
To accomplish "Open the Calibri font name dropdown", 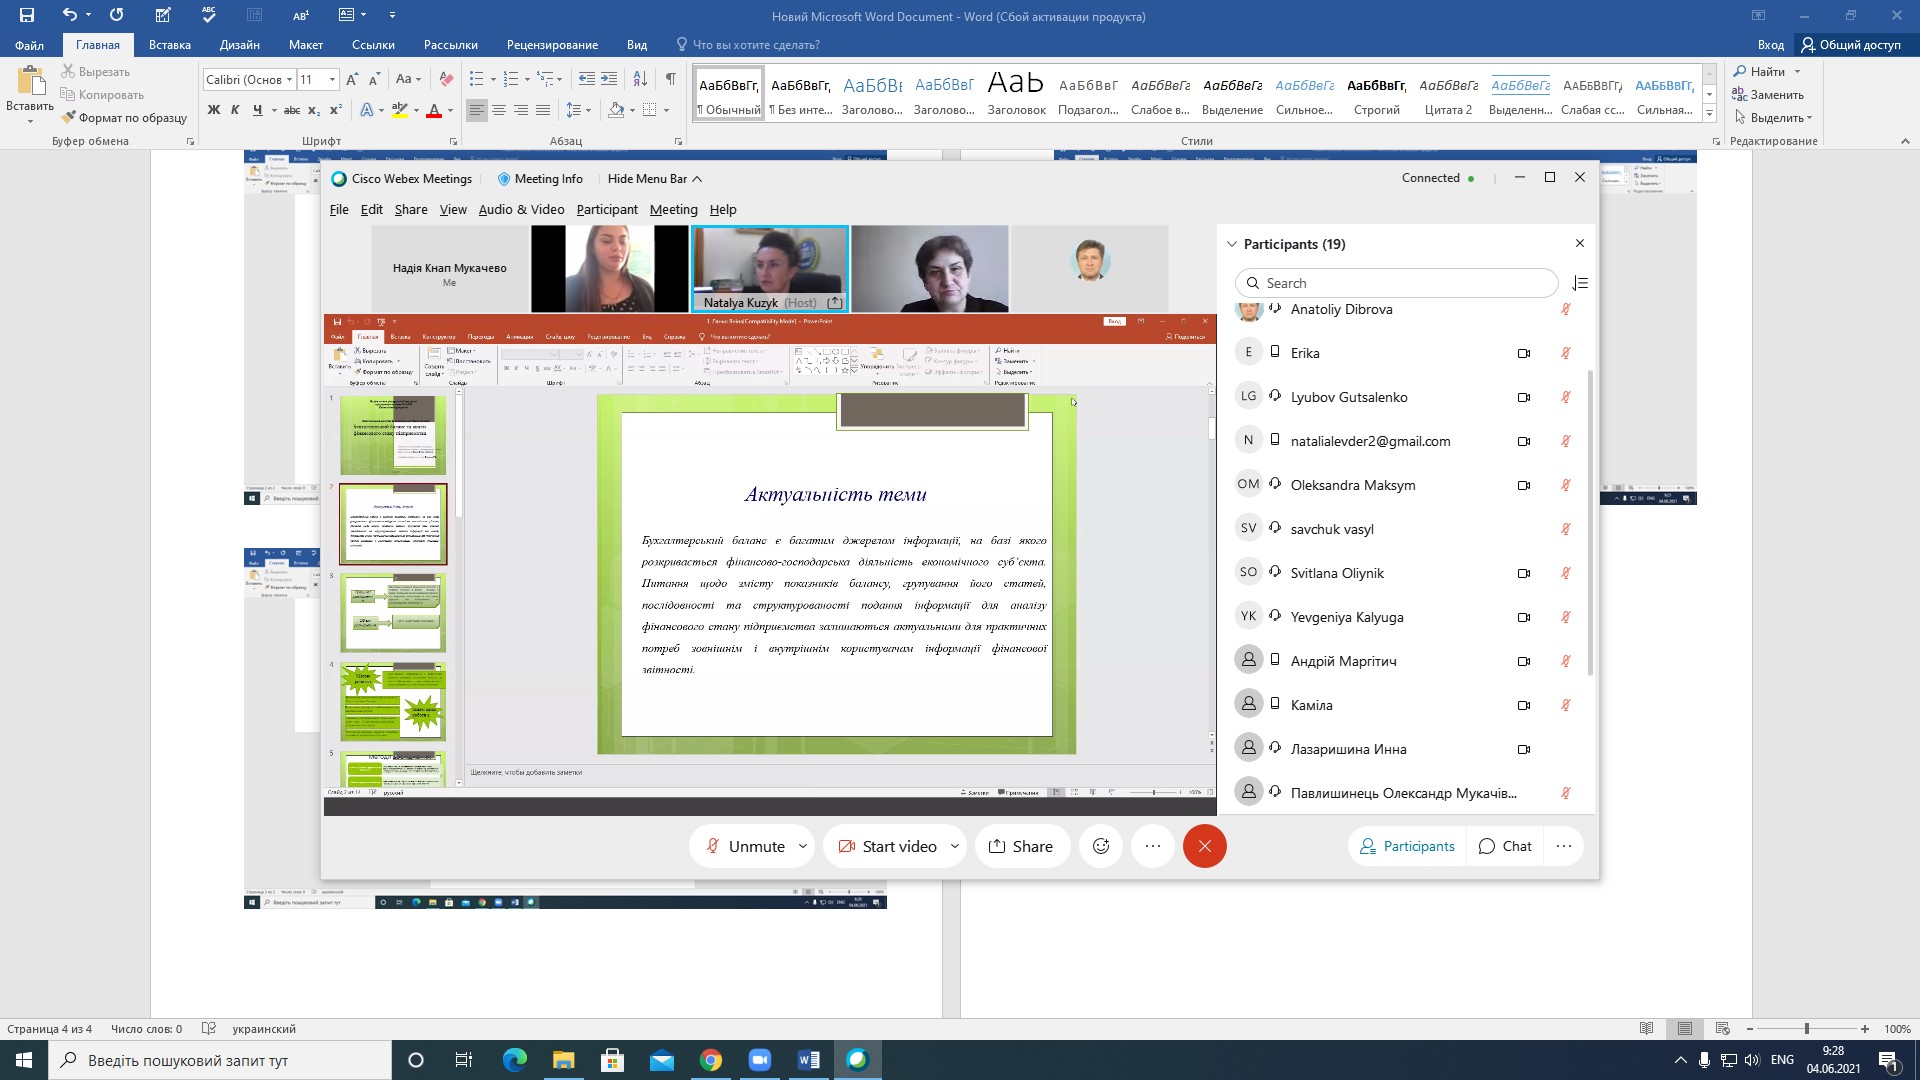I will coord(289,79).
